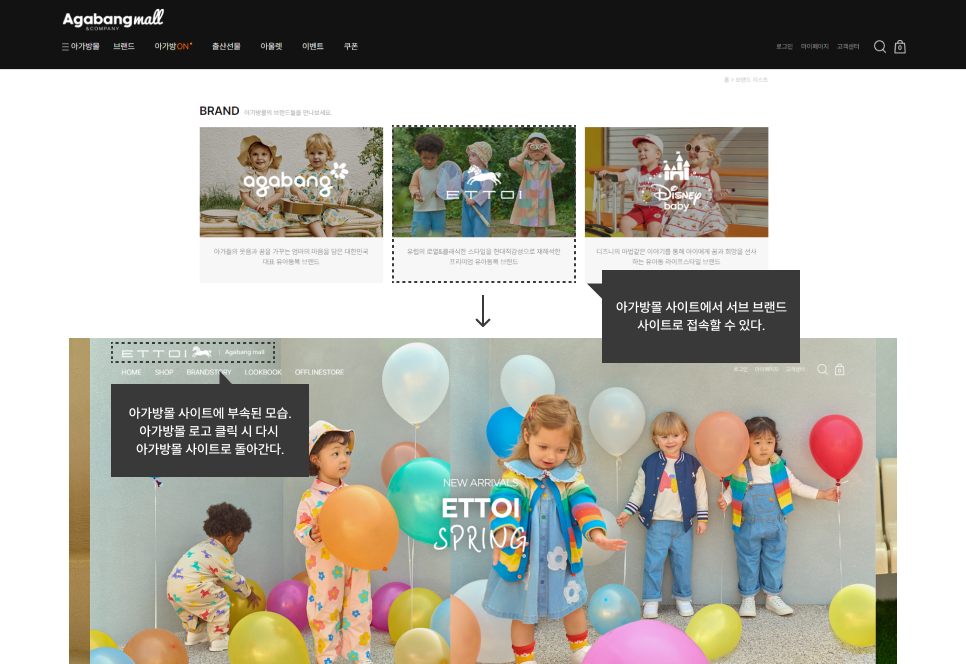Open the ETTOI brand card image
Screen dimensions: 966x664
click(484, 182)
